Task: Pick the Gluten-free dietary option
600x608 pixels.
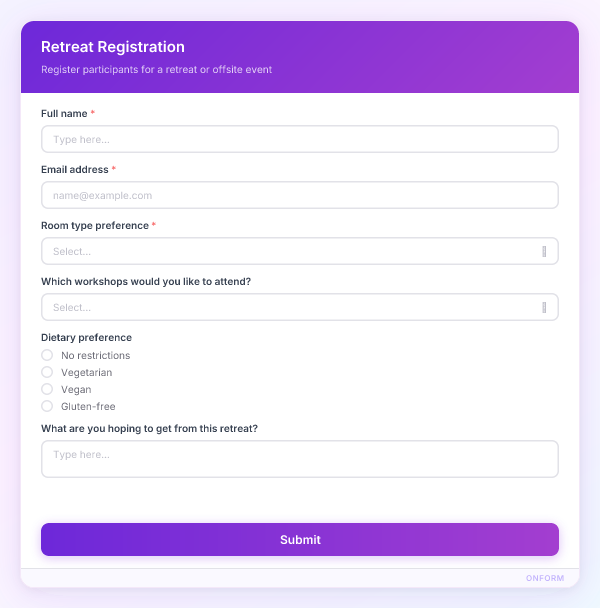Action: (x=47, y=406)
